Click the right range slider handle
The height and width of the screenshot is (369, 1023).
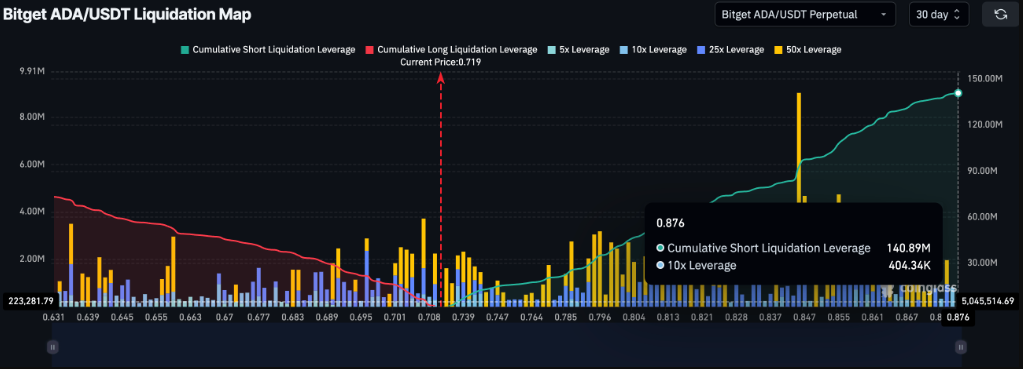point(960,347)
